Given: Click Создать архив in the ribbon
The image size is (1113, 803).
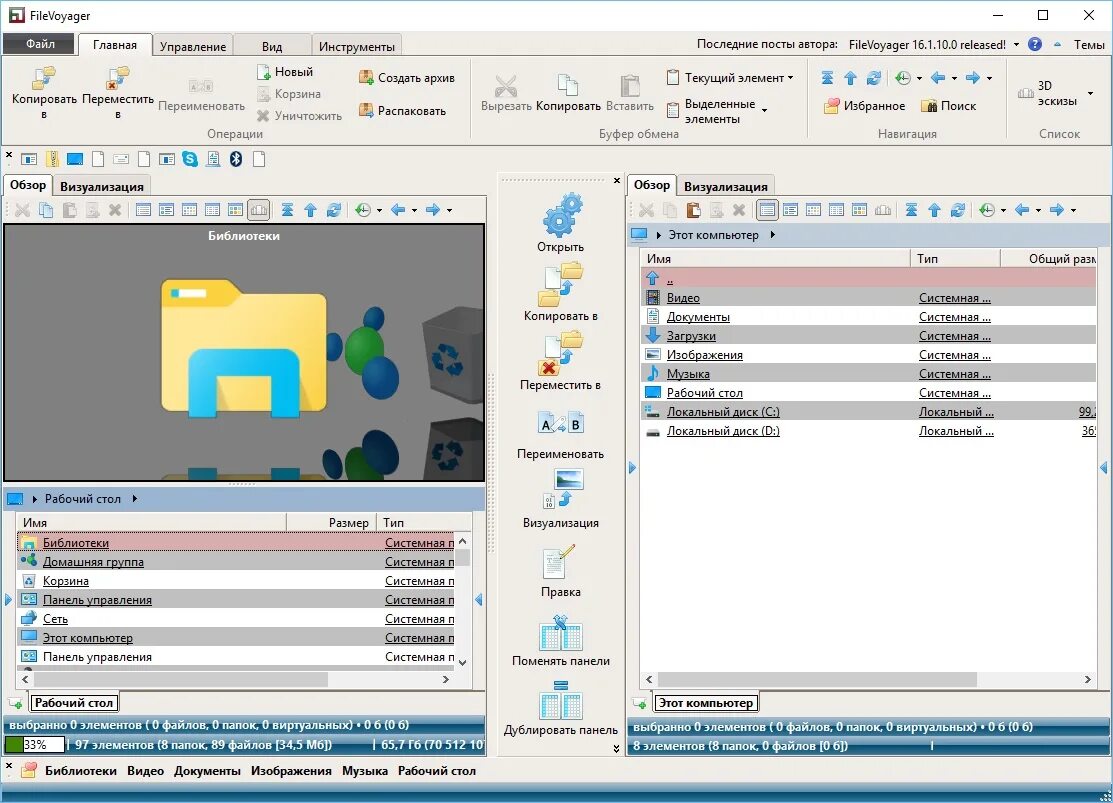Looking at the screenshot, I should (407, 78).
